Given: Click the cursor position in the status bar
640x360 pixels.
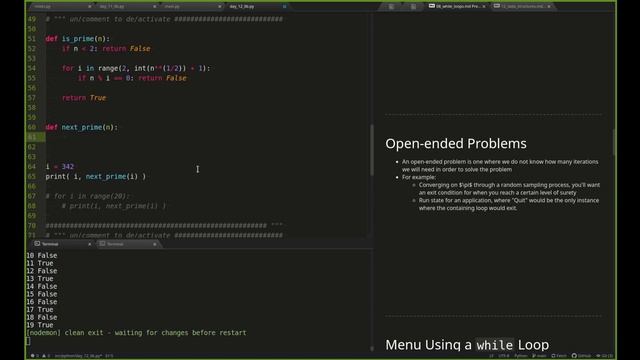Looking at the screenshot, I should [109, 356].
